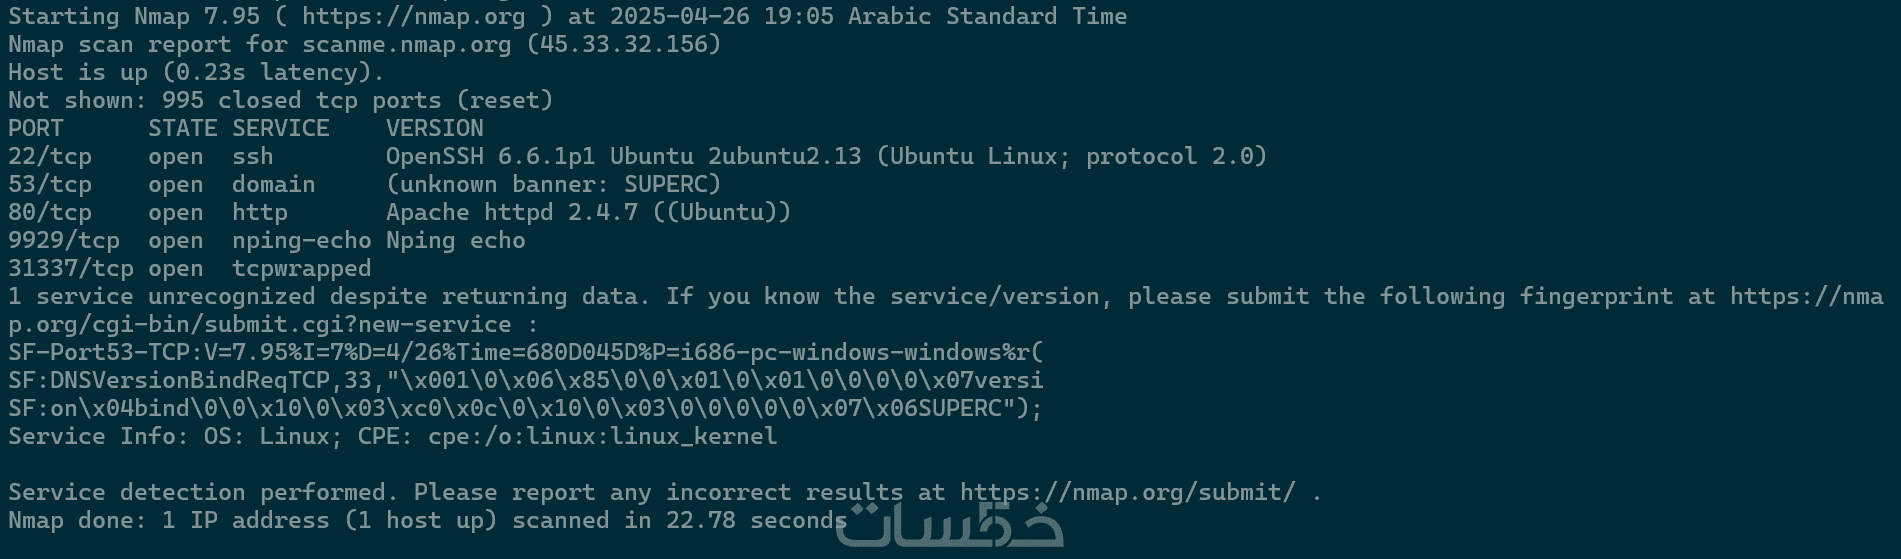The image size is (1901, 559).
Task: Click the SERVICE column header
Action: [x=281, y=129]
